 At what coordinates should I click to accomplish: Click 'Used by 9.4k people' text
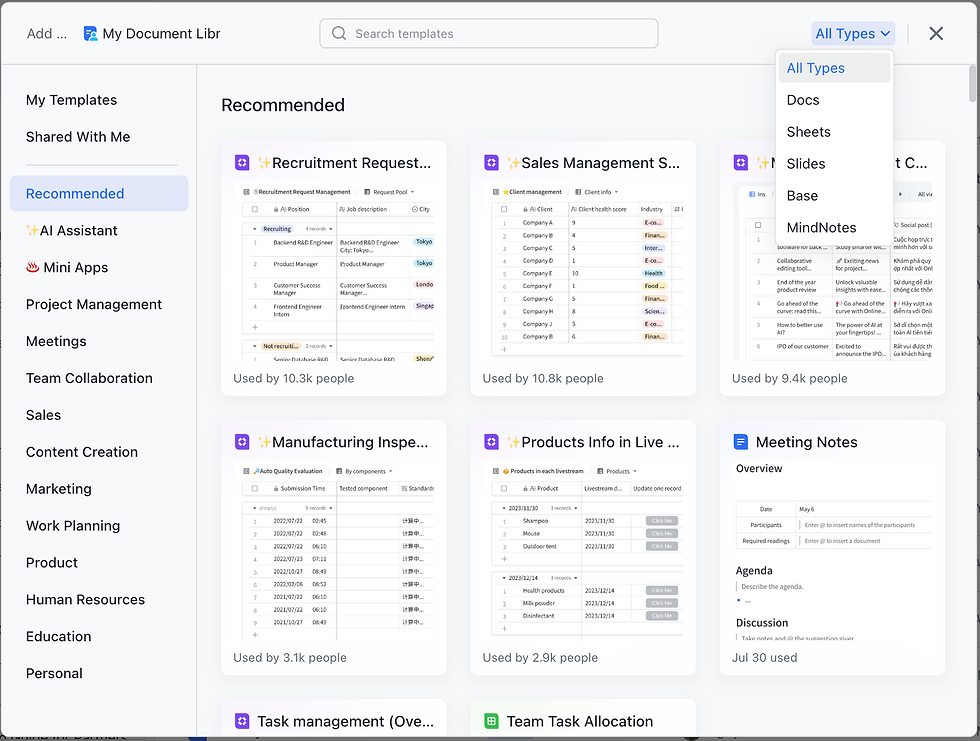(x=789, y=379)
